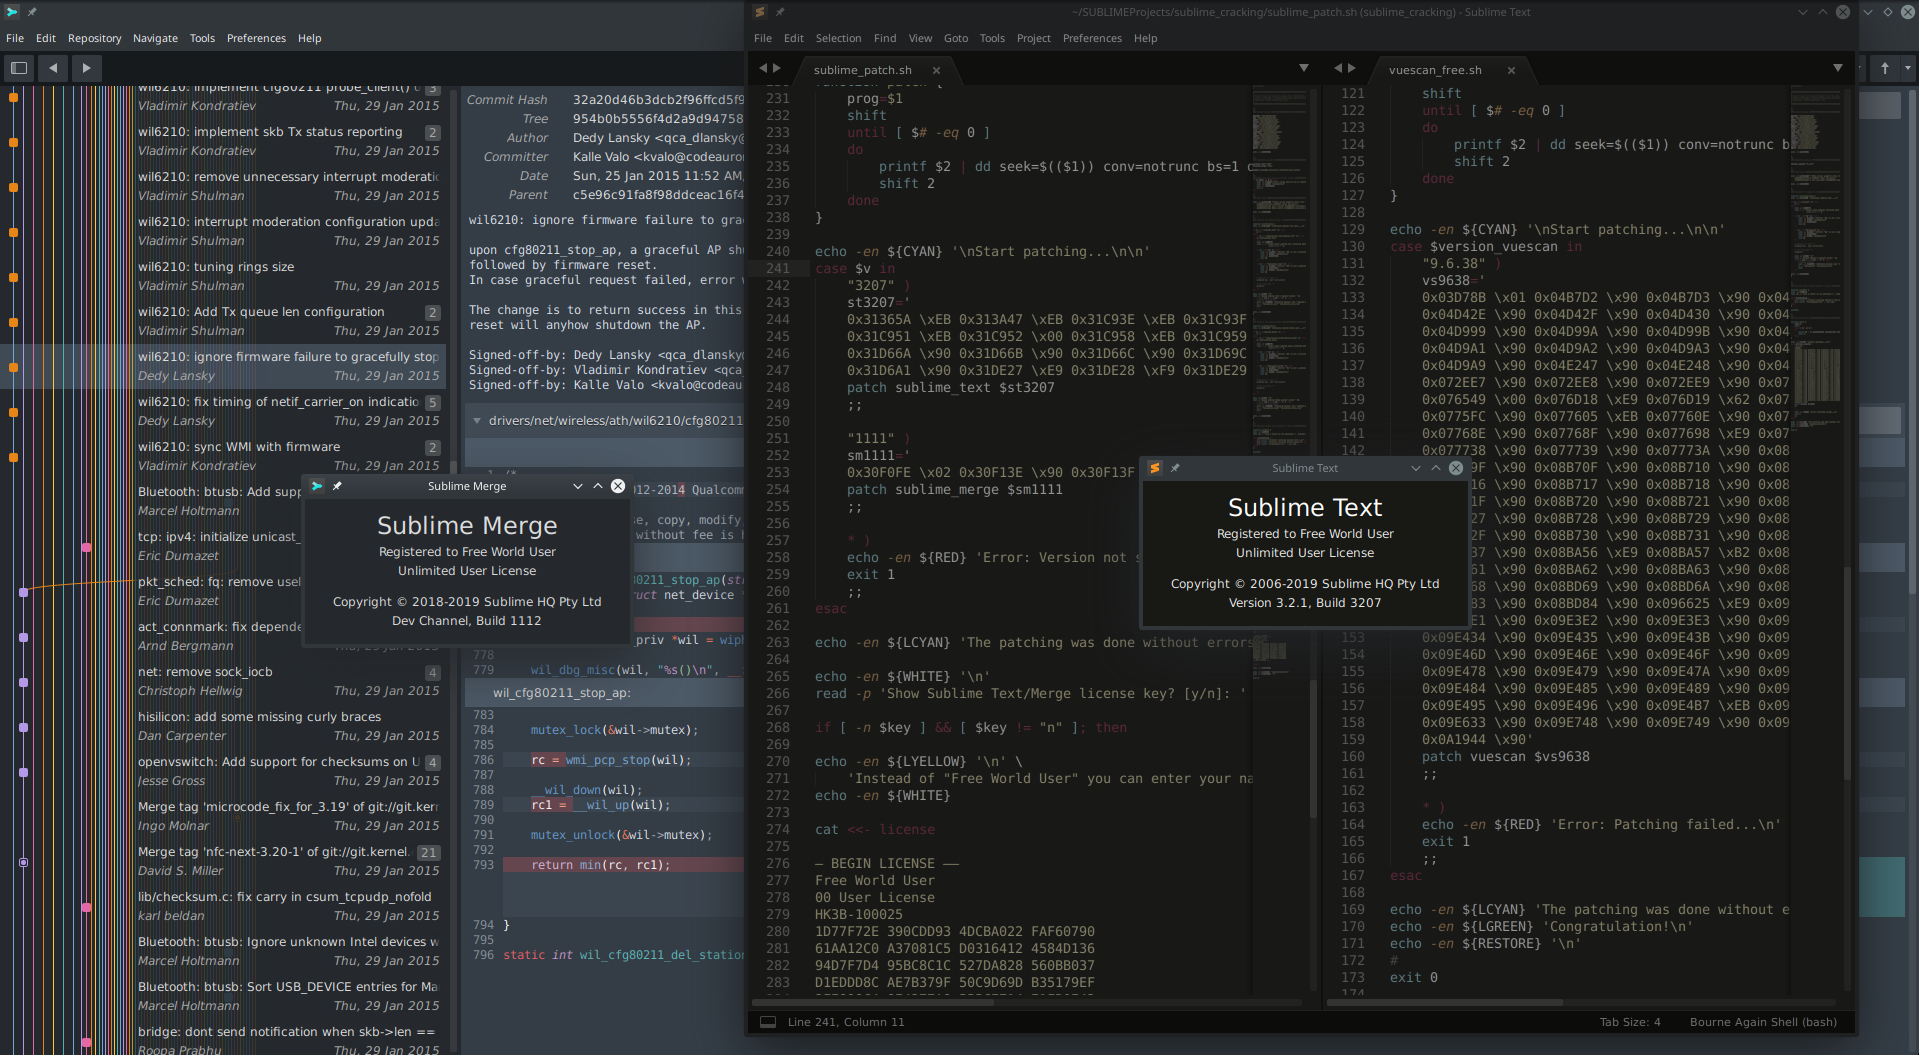Close the Sublime Text About dialog
1919x1055 pixels.
pyautogui.click(x=1456, y=468)
